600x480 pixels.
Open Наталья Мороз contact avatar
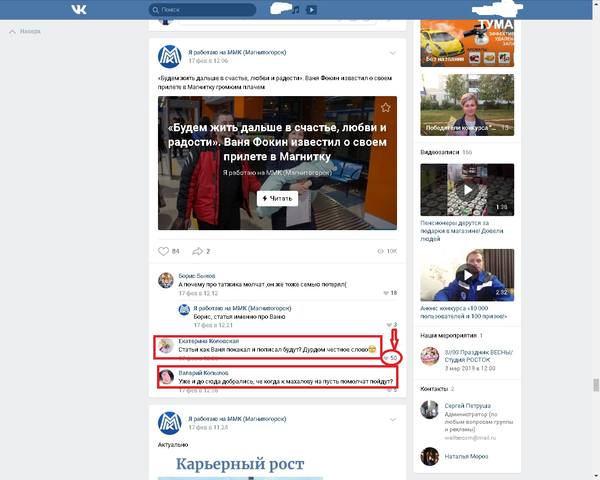tap(430, 456)
